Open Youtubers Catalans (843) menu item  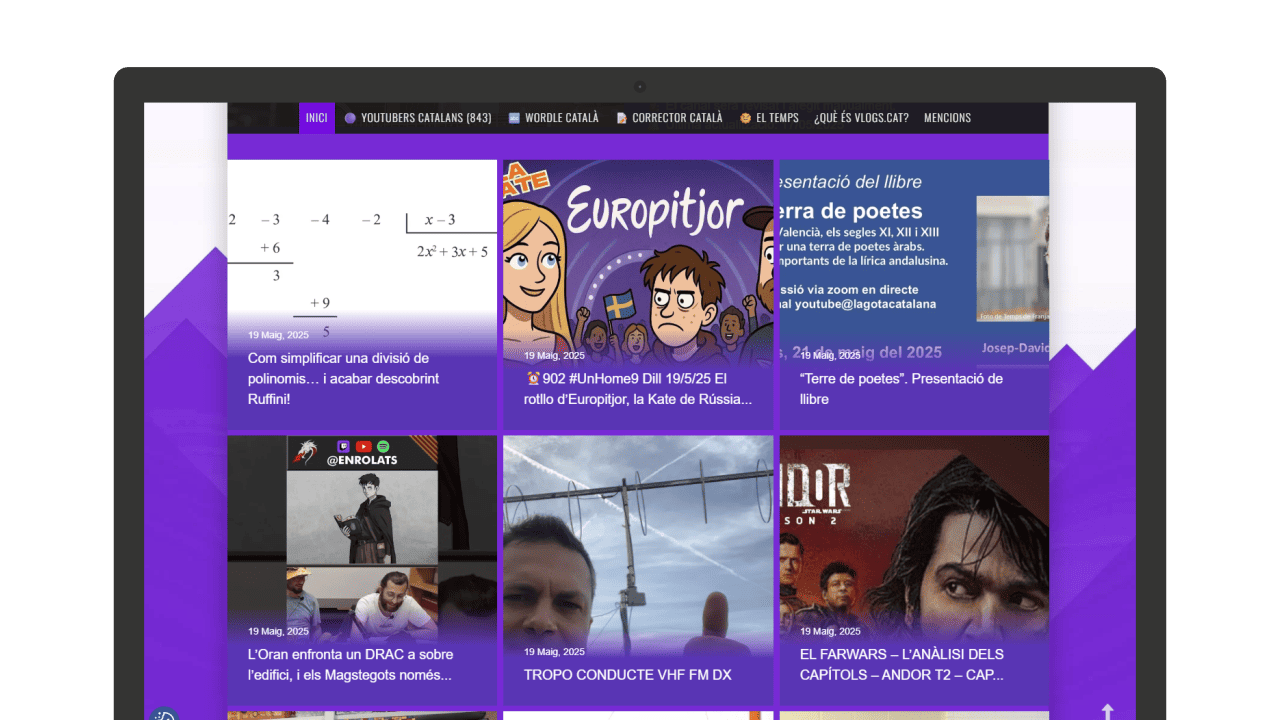click(x=417, y=118)
